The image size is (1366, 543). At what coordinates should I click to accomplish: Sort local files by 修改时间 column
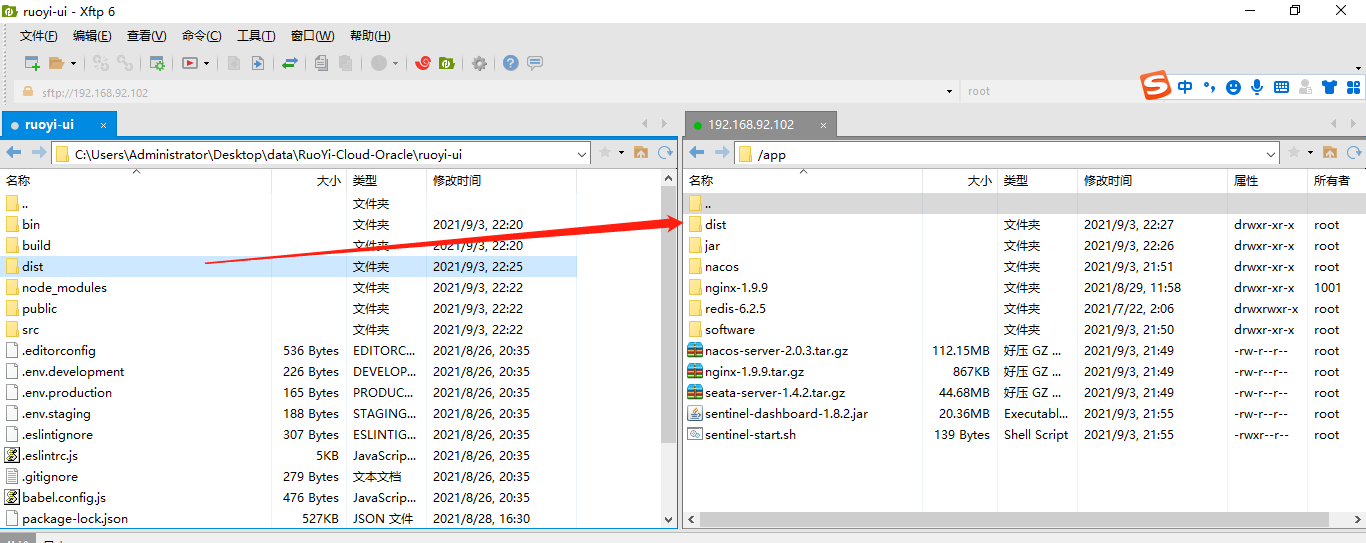tap(457, 181)
